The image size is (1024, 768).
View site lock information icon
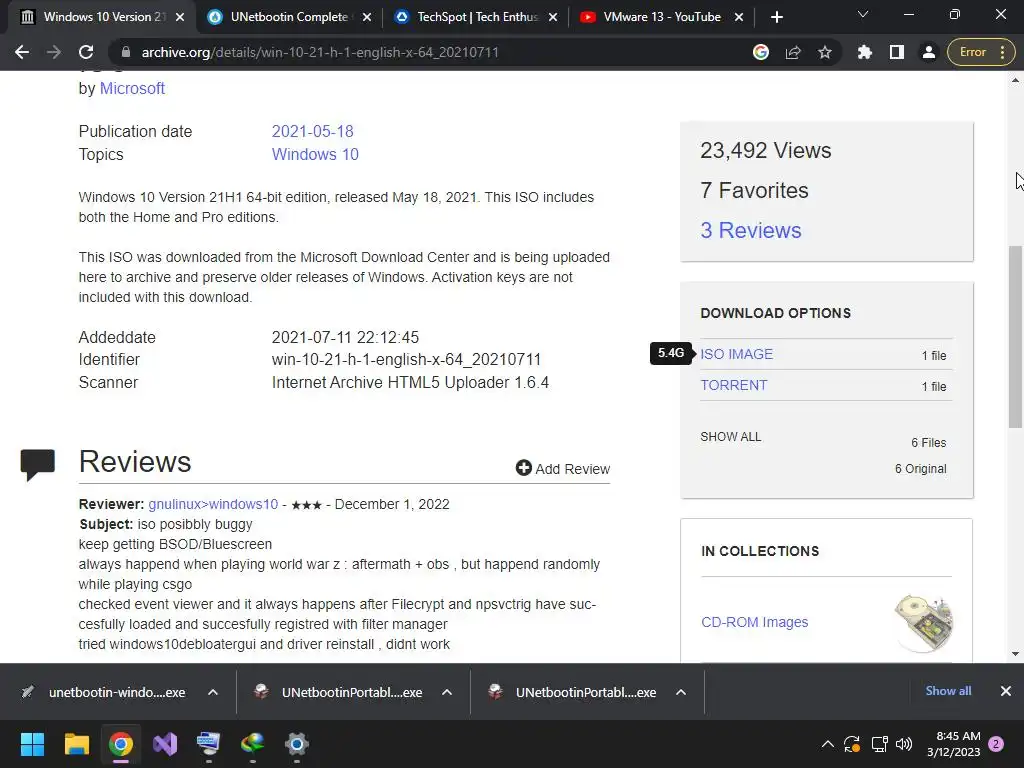126,52
